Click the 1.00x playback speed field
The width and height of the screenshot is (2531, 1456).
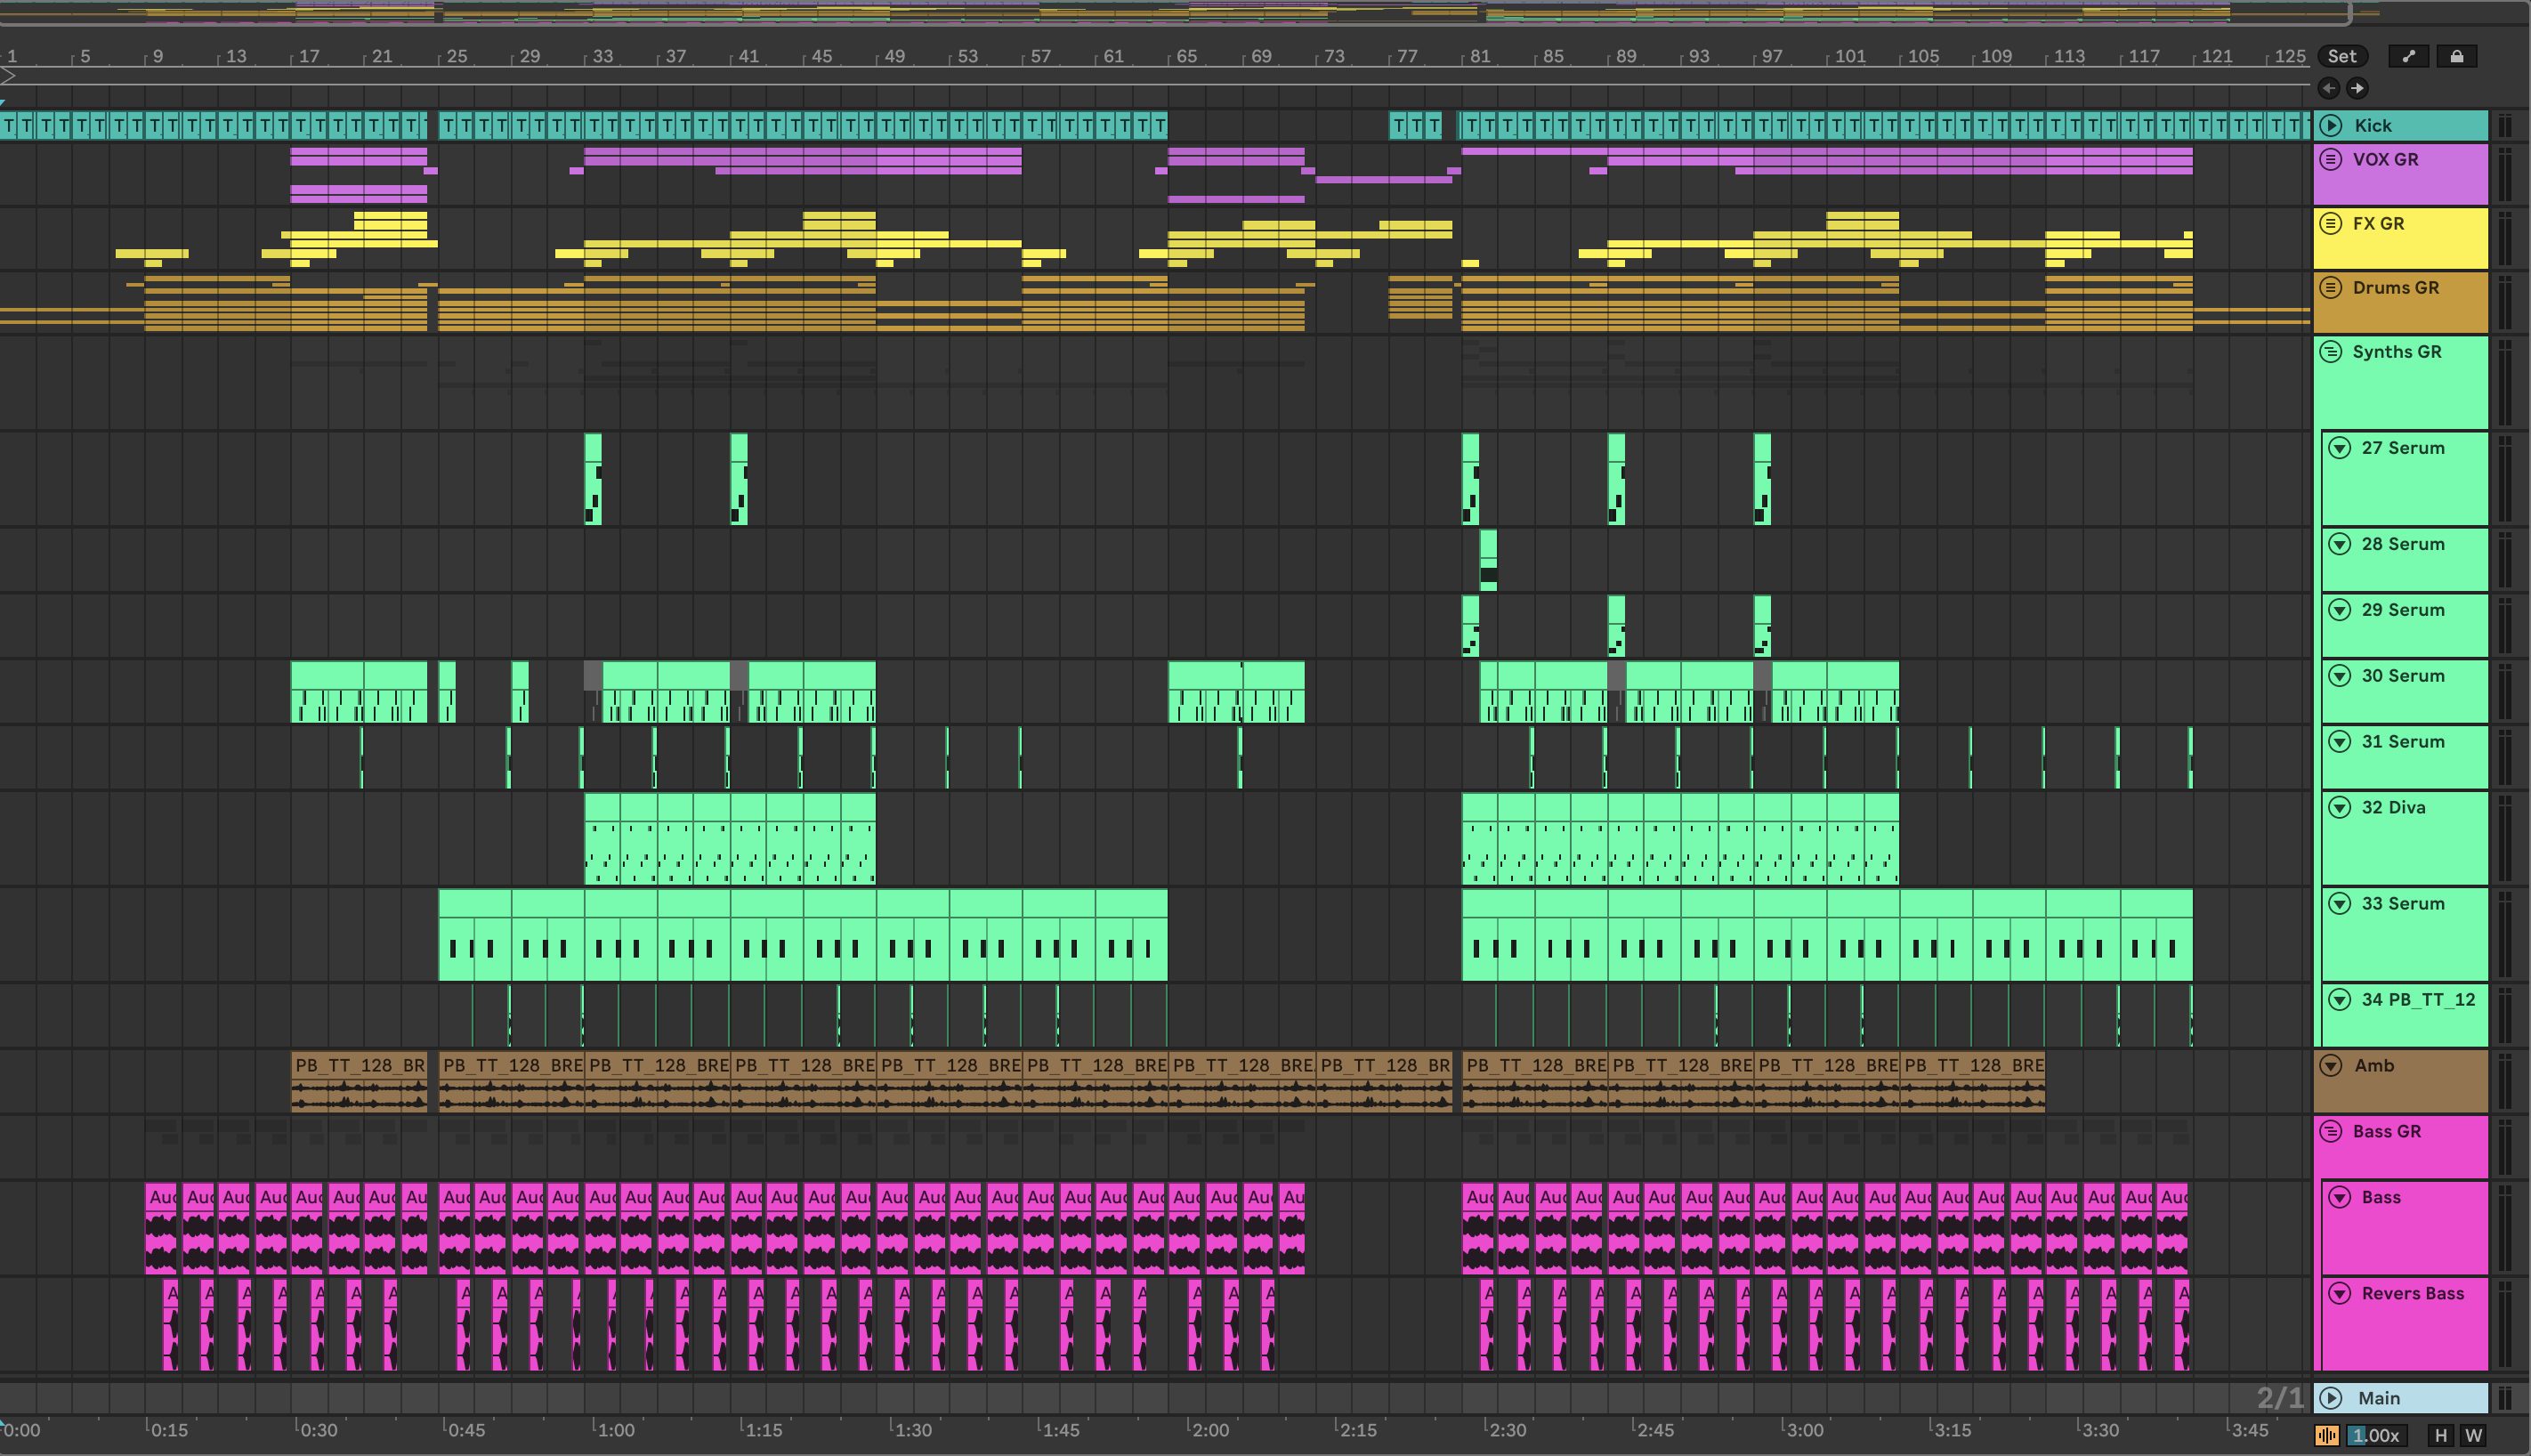coord(2376,1436)
